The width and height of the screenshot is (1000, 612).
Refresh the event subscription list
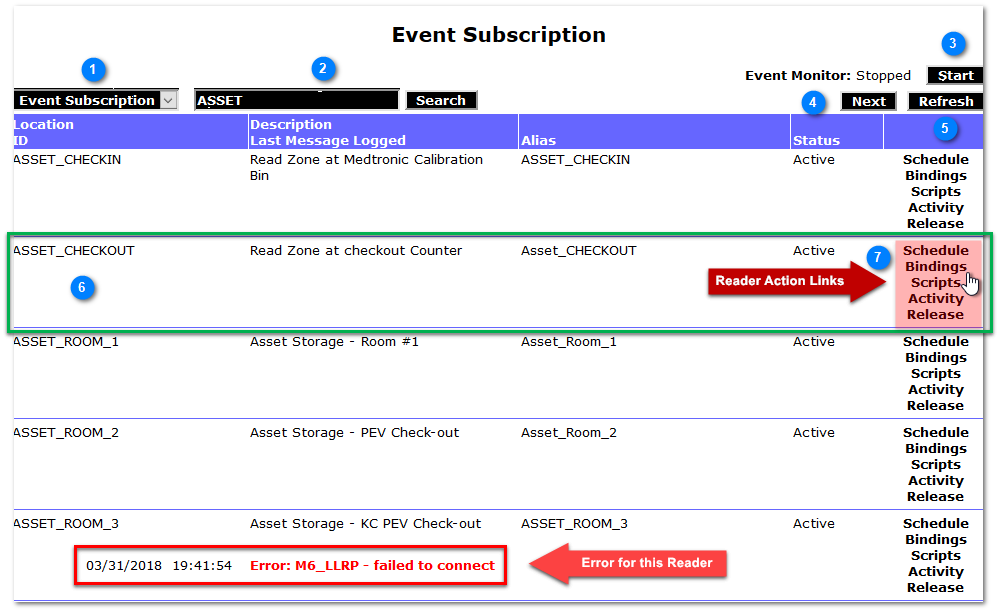(945, 101)
